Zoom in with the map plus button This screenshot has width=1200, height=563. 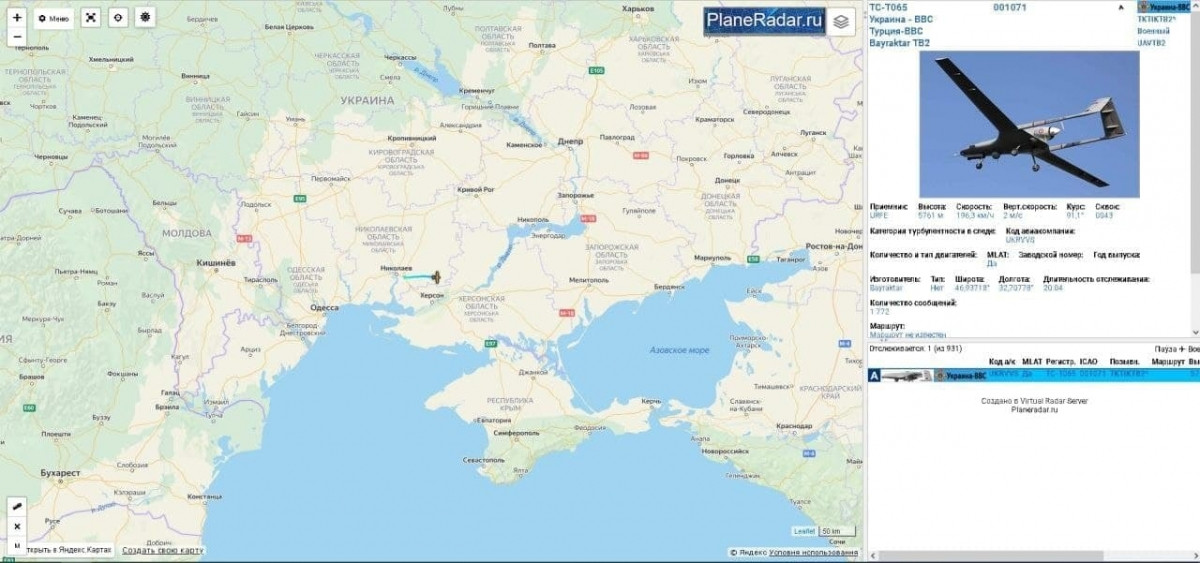click(x=17, y=18)
